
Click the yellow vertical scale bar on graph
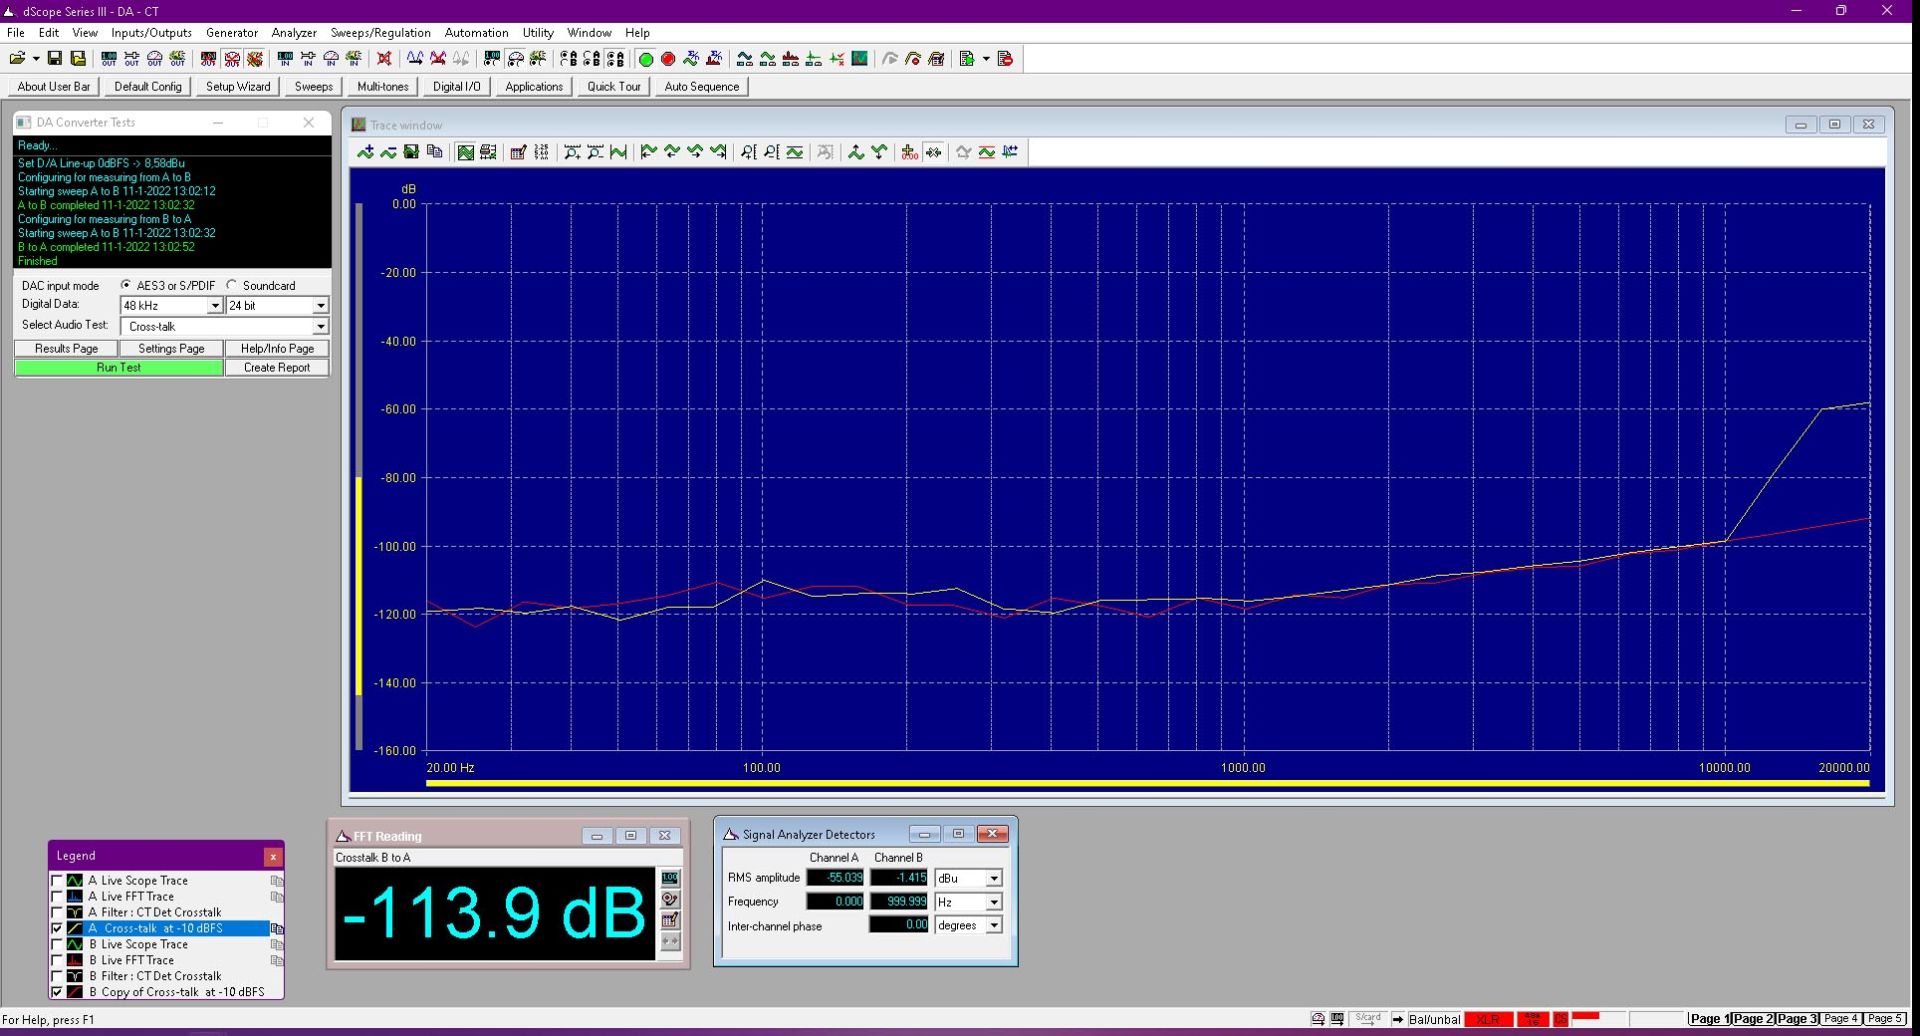(359, 586)
